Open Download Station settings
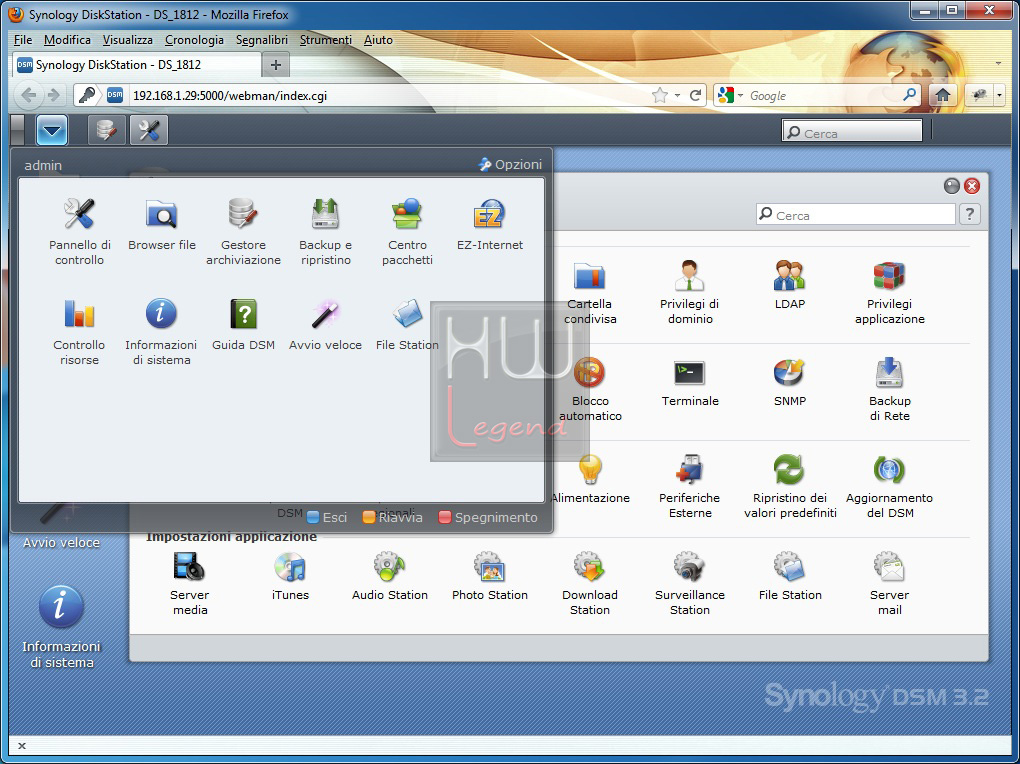Image resolution: width=1020 pixels, height=764 pixels. click(590, 582)
